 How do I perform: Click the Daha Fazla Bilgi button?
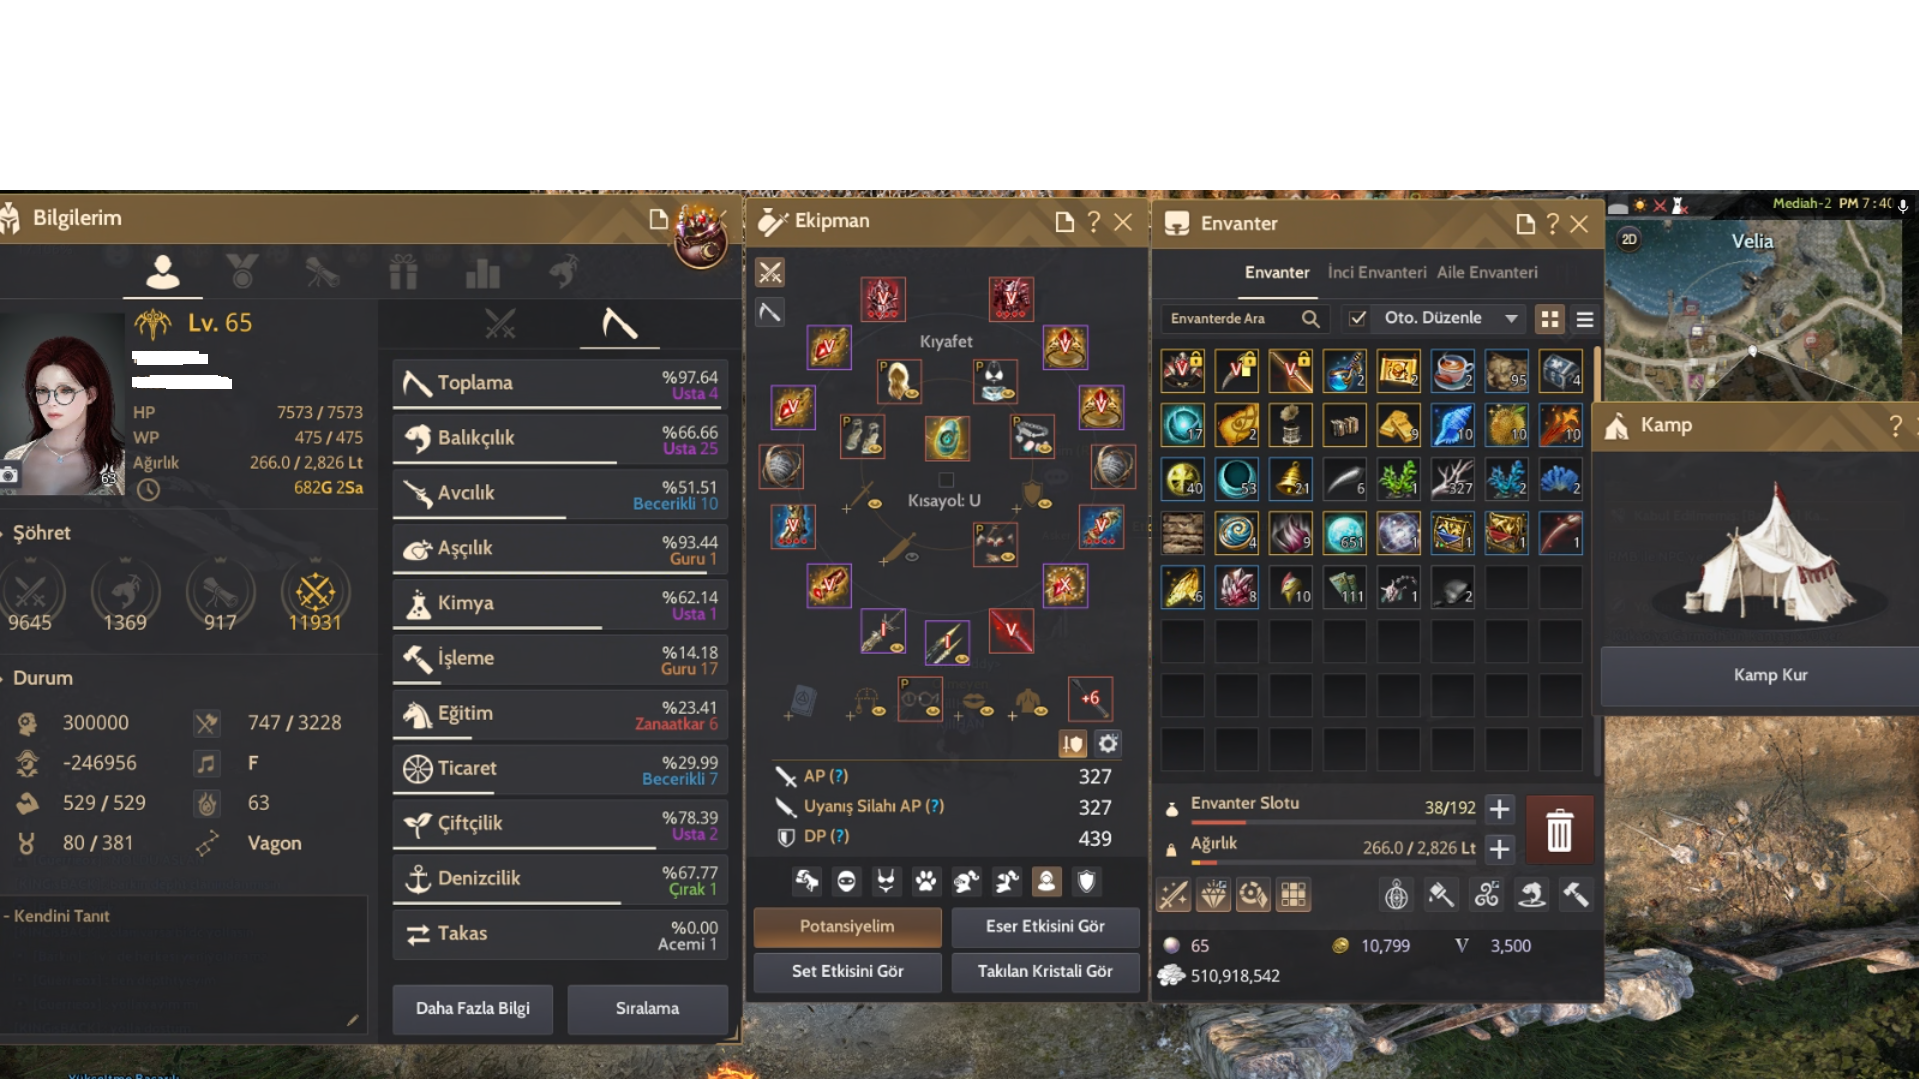click(473, 1008)
